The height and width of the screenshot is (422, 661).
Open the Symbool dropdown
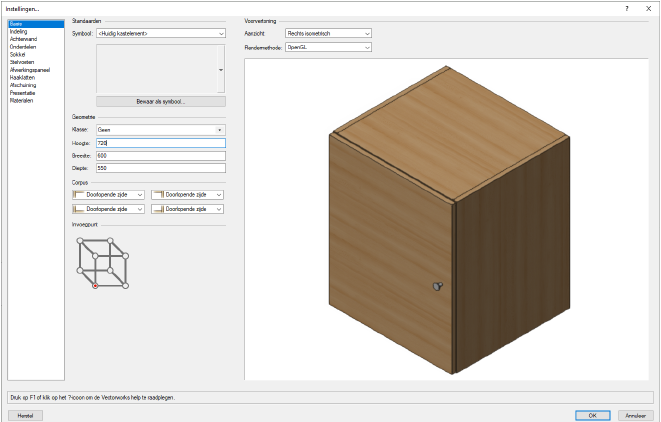tap(161, 33)
